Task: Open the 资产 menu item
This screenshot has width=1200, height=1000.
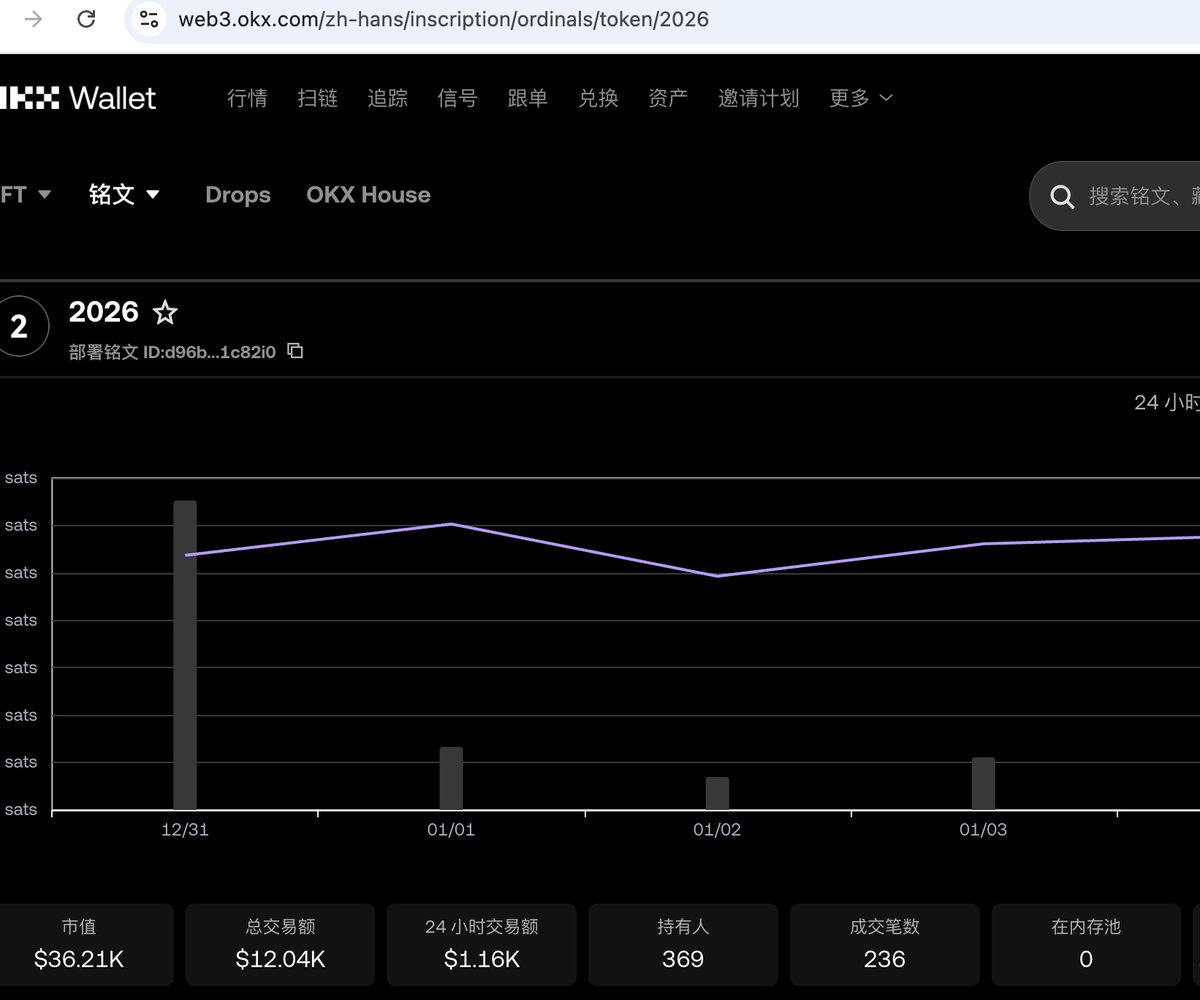Action: (667, 97)
